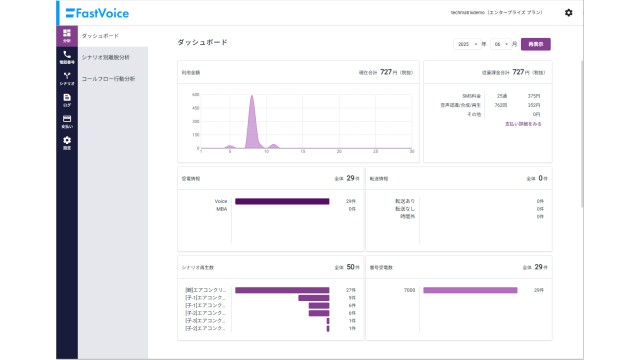The image size is (640, 360).
Task: Click the 27件 scenario count value
Action: point(351,290)
